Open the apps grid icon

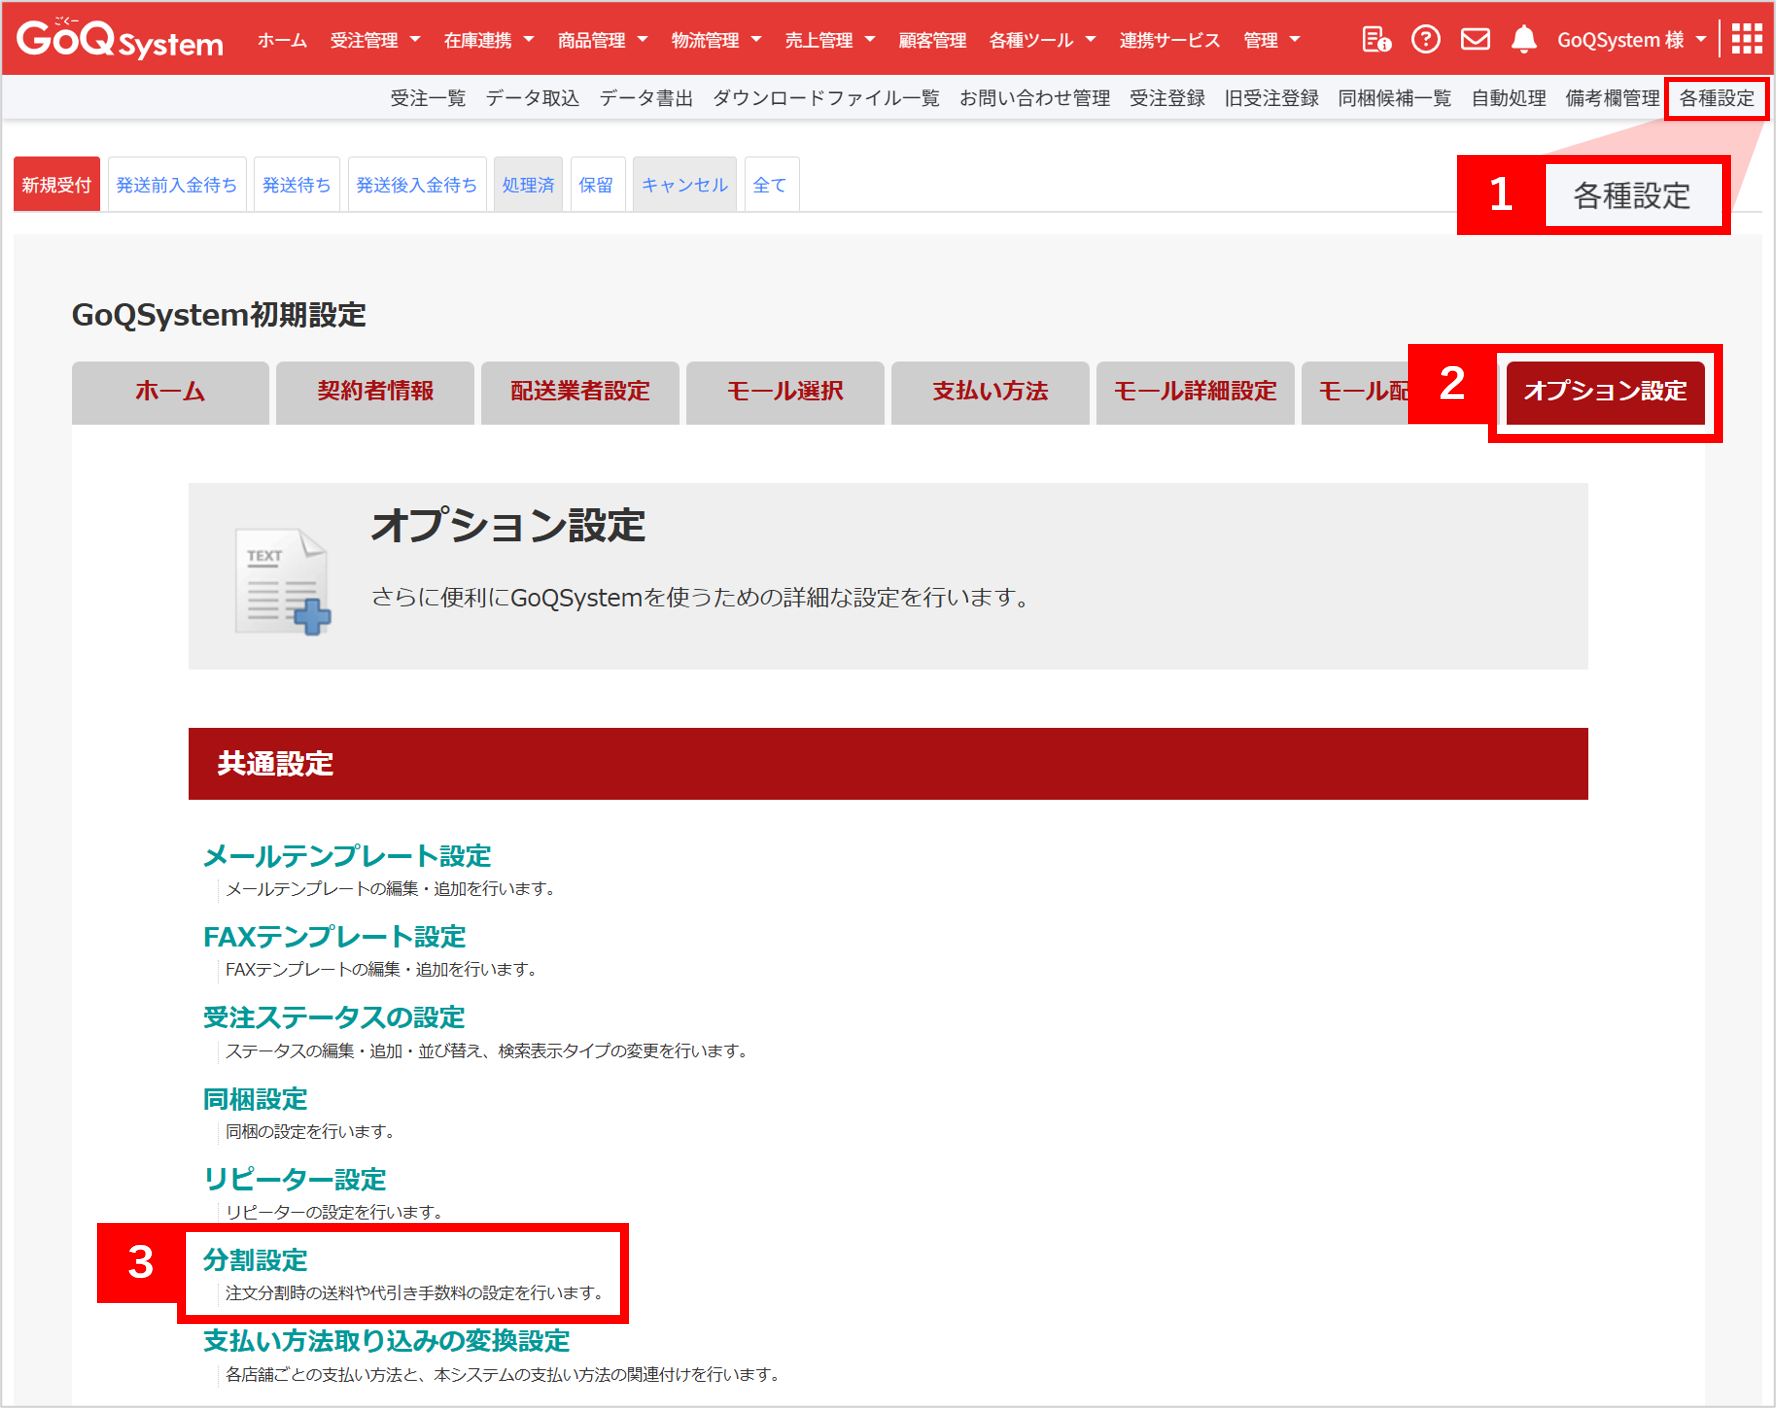pyautogui.click(x=1746, y=40)
